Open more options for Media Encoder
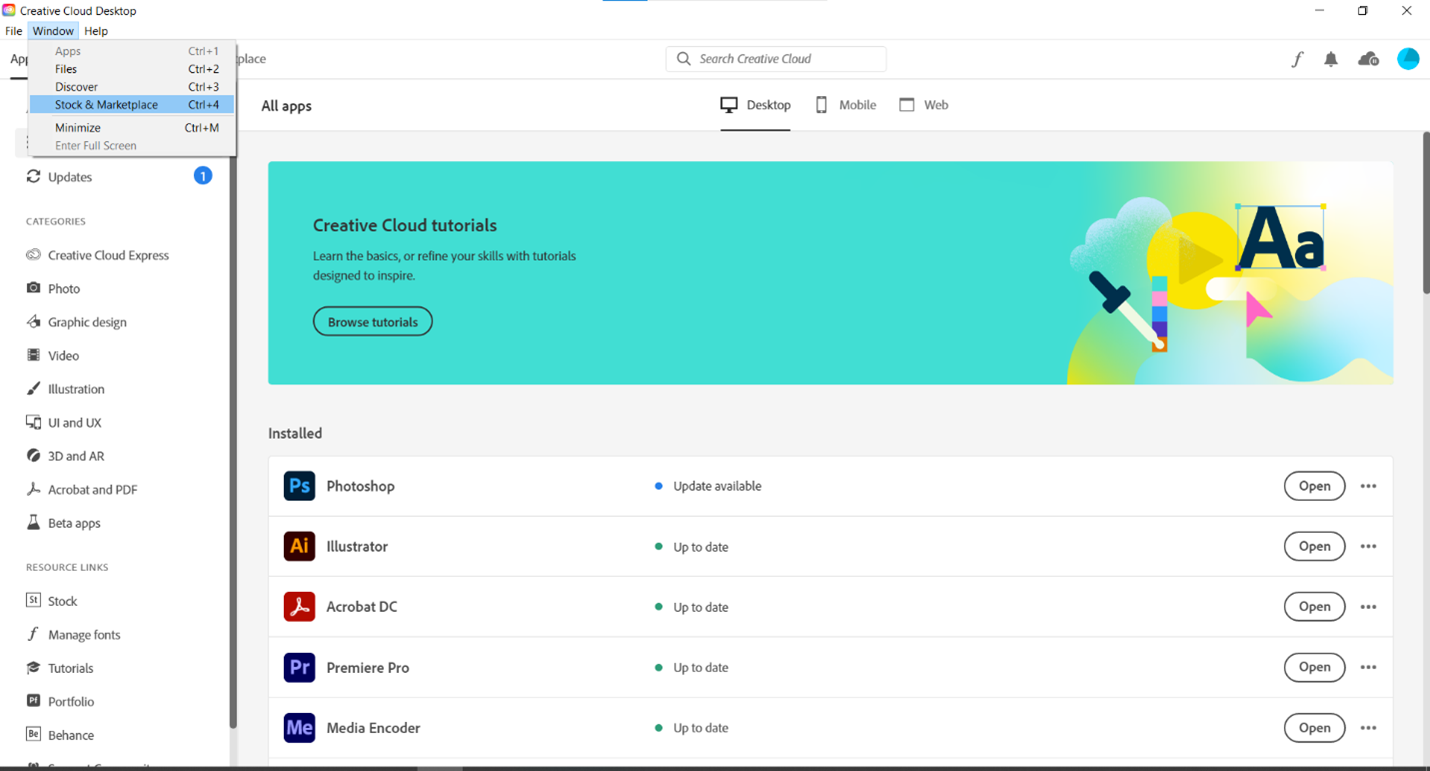 [x=1368, y=727]
